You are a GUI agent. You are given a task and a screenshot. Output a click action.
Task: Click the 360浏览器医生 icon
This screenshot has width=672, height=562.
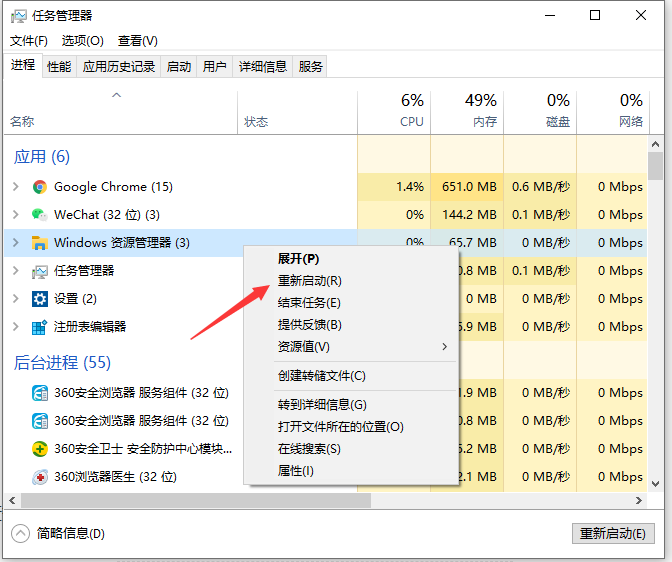click(40, 477)
